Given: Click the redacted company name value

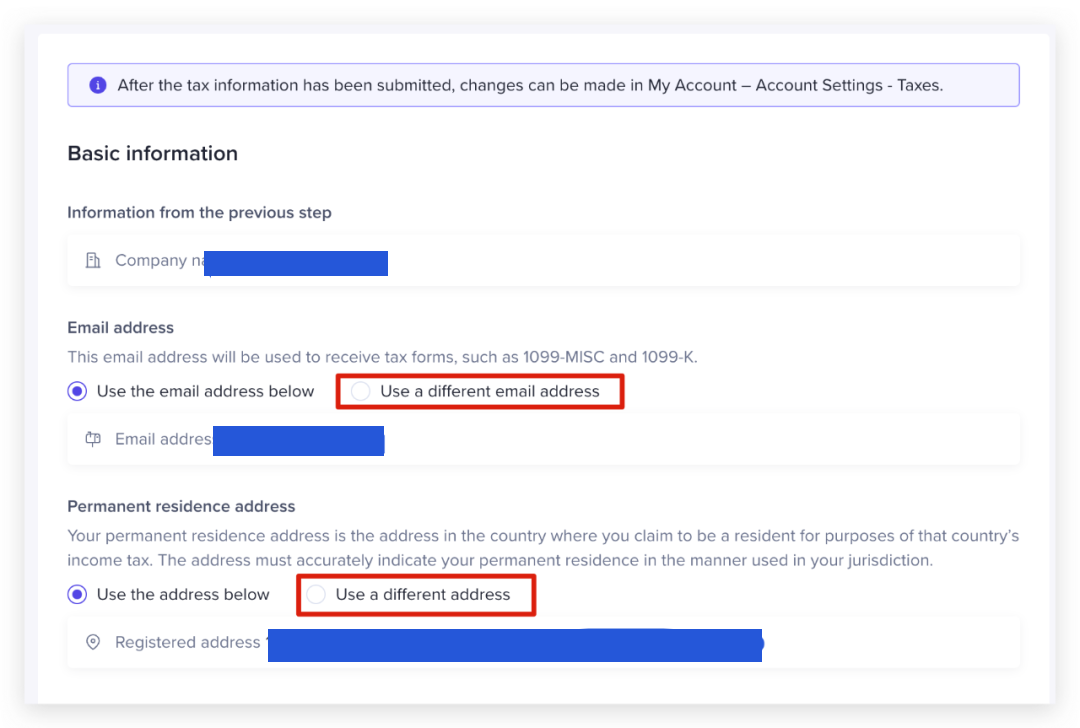Looking at the screenshot, I should click(296, 263).
